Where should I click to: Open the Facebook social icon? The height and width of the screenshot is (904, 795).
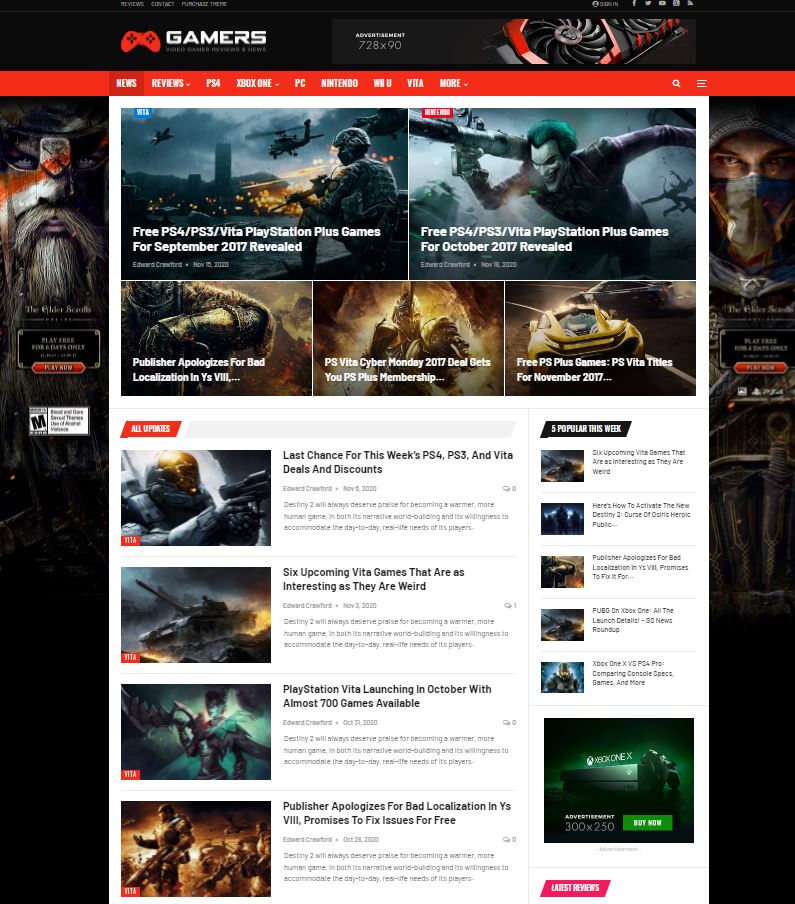pyautogui.click(x=634, y=4)
